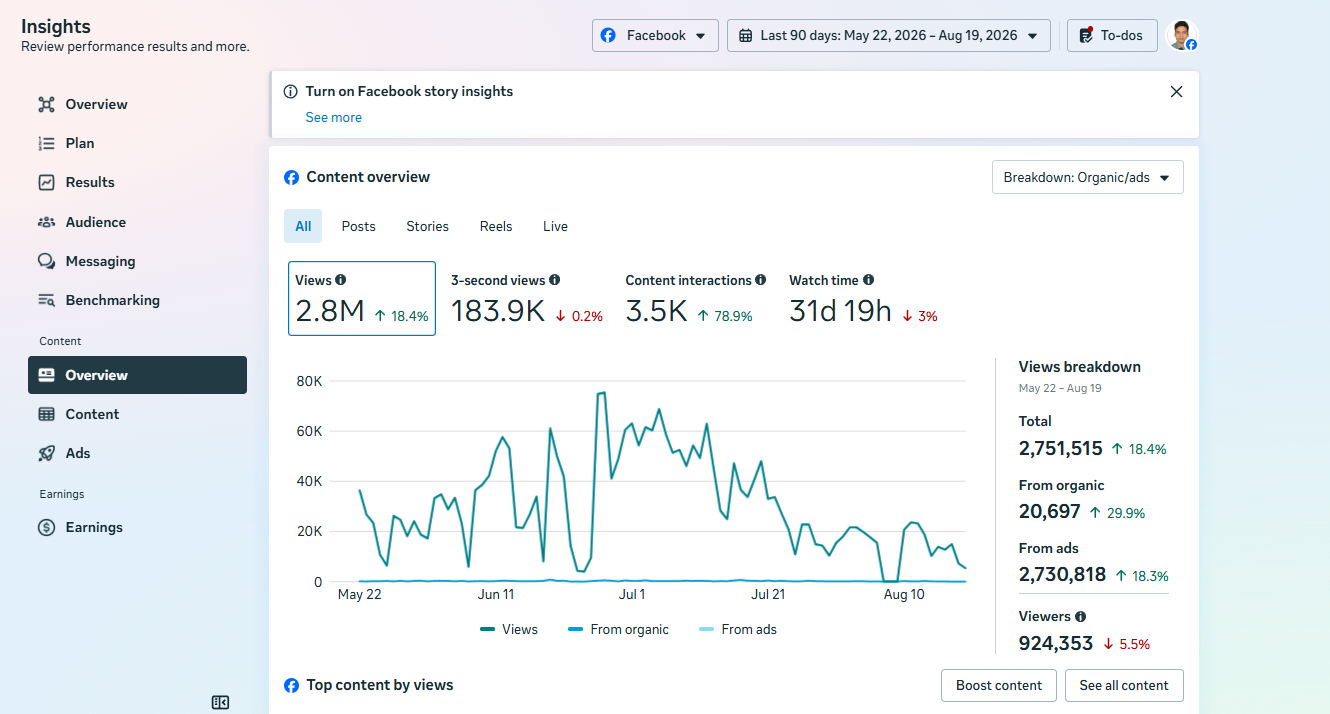
Task: Click the Earnings dollar icon
Action: 46,527
